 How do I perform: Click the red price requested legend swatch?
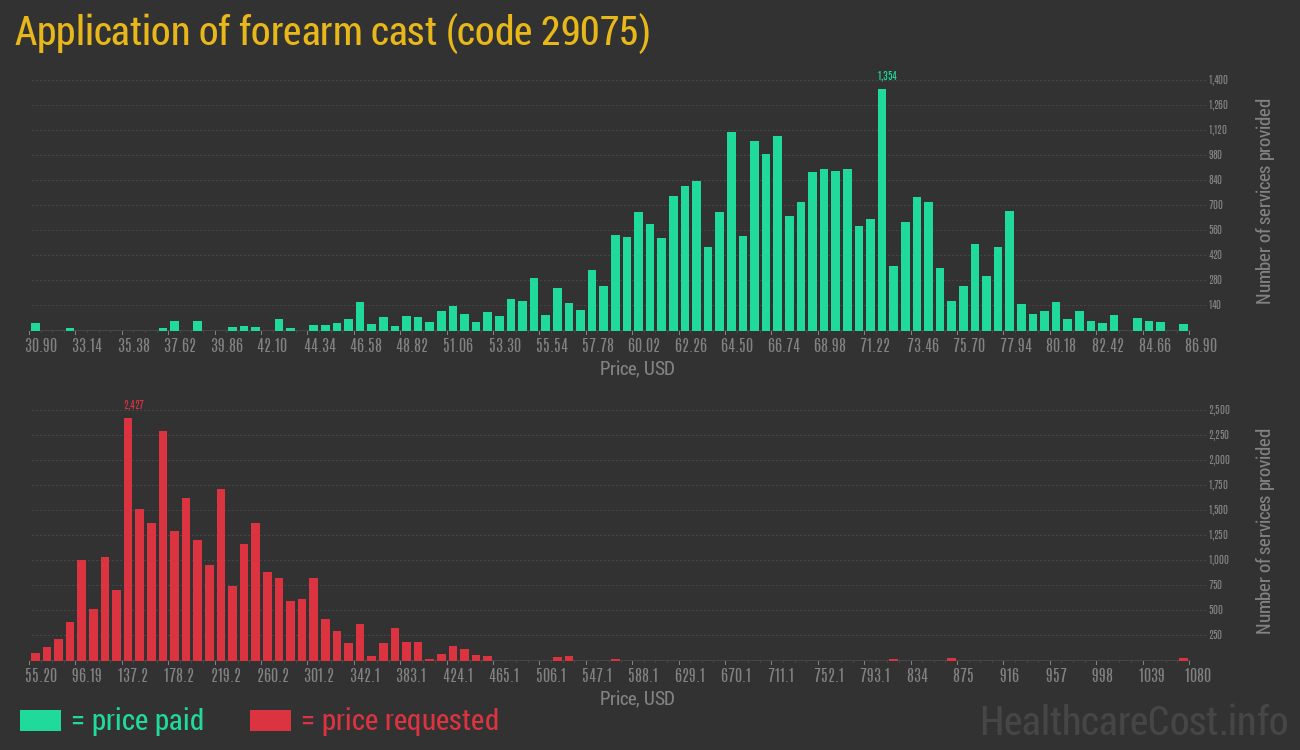point(270,720)
